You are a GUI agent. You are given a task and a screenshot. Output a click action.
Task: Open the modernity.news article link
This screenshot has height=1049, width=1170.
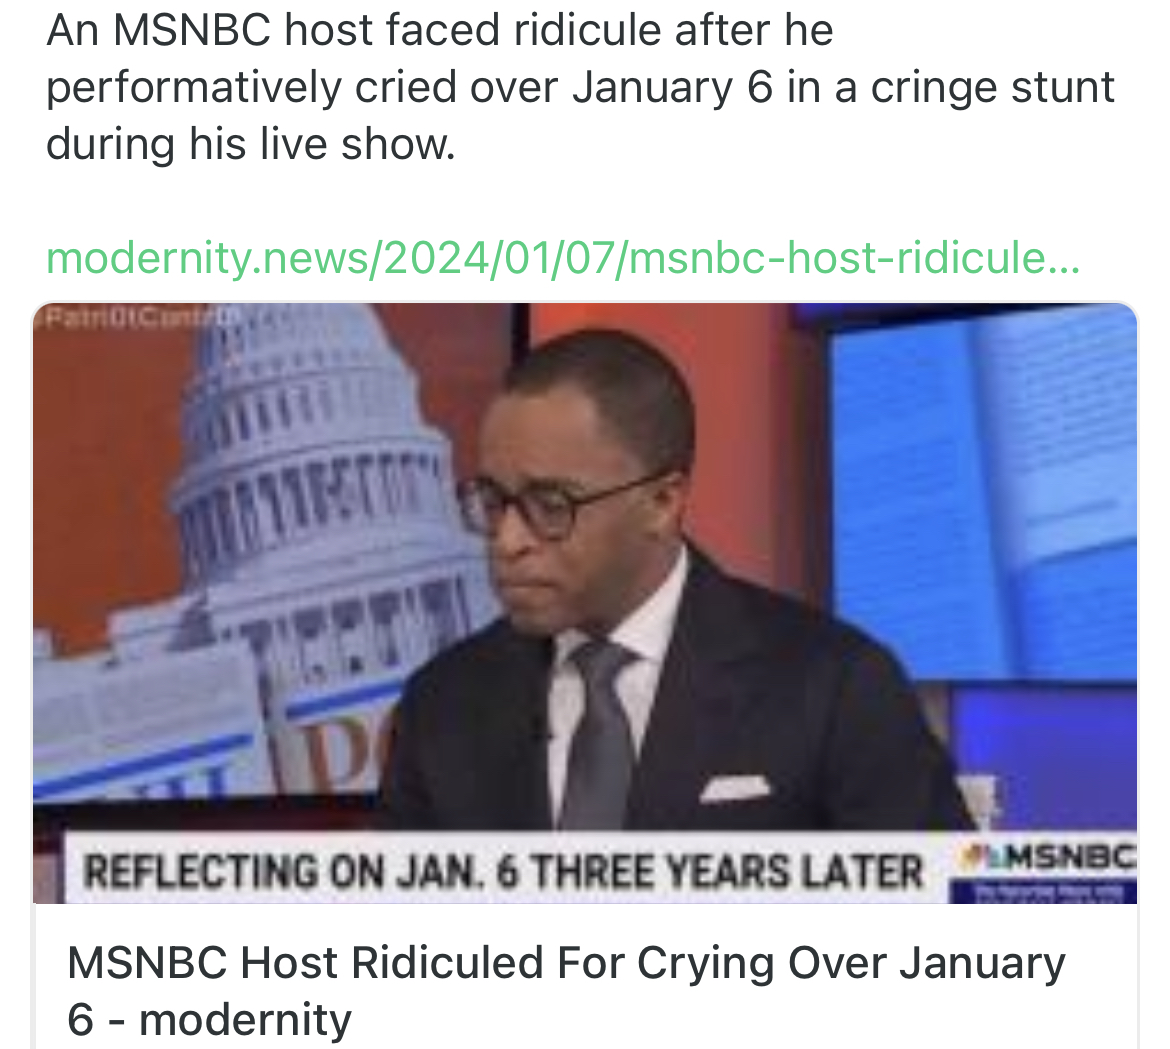click(x=563, y=258)
